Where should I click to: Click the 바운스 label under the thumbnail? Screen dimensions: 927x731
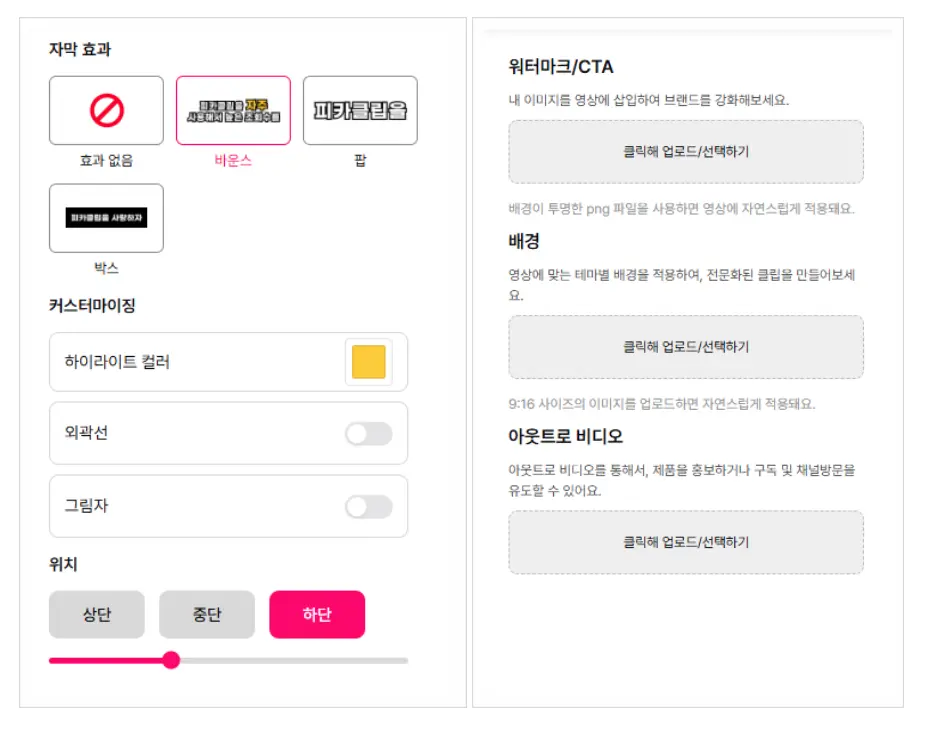233,160
